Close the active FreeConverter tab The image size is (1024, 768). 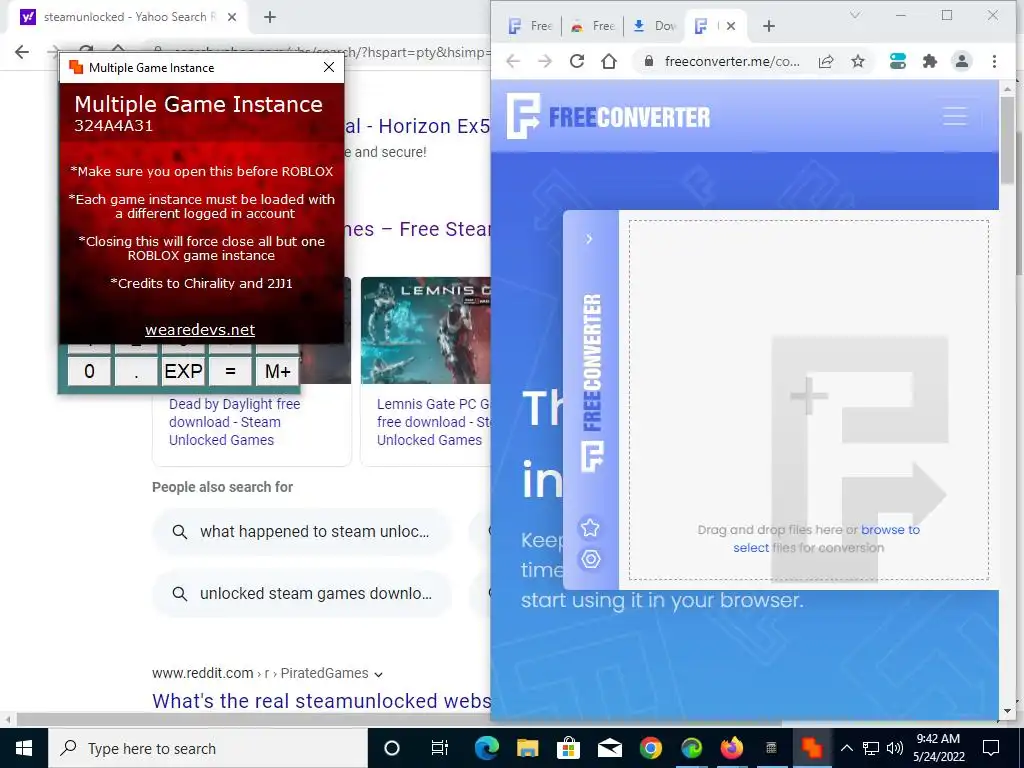pyautogui.click(x=731, y=26)
